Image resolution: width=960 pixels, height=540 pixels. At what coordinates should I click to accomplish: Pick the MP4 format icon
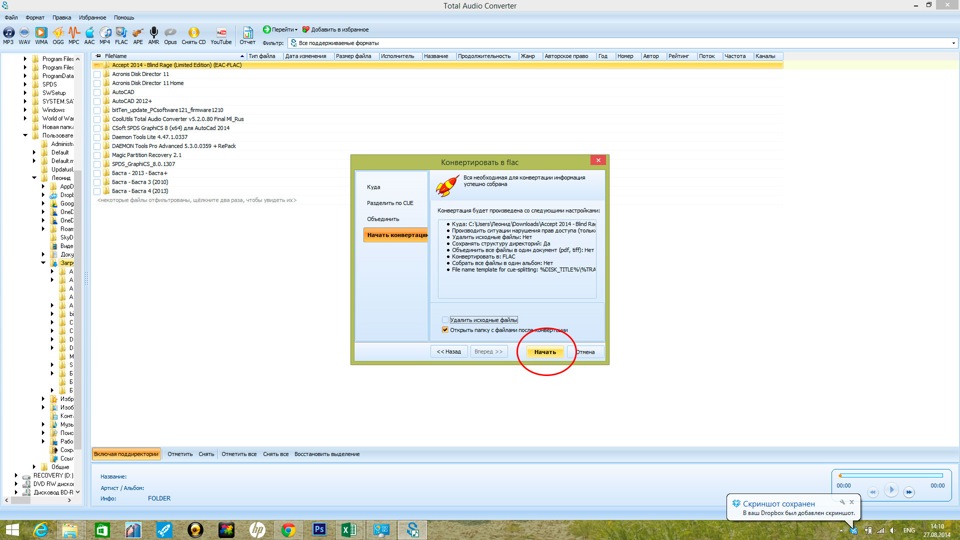(x=105, y=36)
